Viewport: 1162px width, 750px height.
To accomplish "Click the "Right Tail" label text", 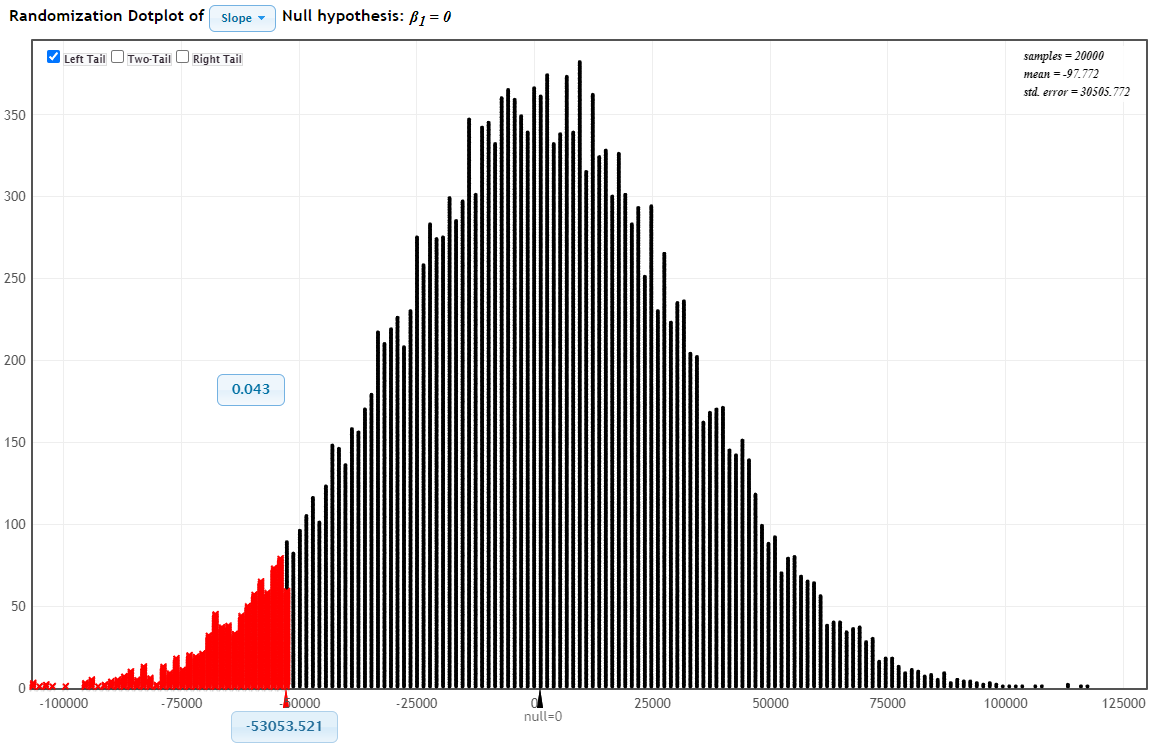I will [x=217, y=59].
